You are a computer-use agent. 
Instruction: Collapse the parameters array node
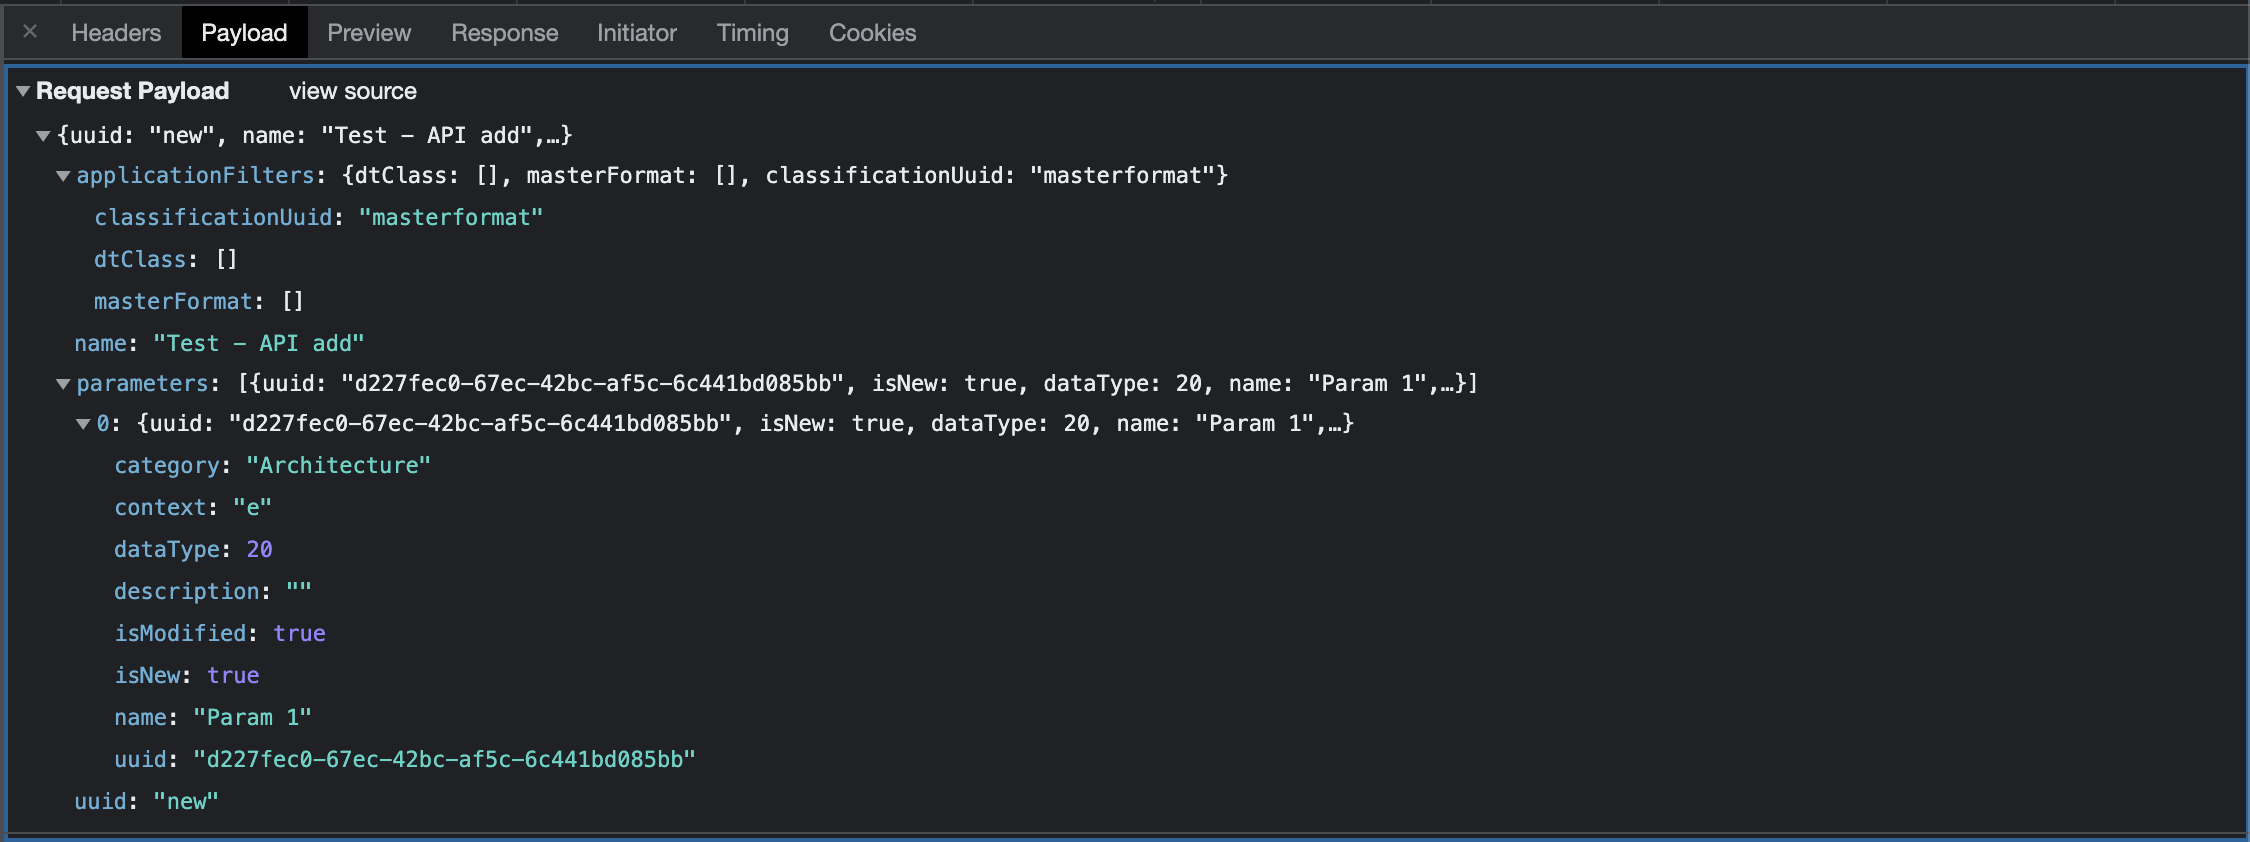click(x=63, y=384)
